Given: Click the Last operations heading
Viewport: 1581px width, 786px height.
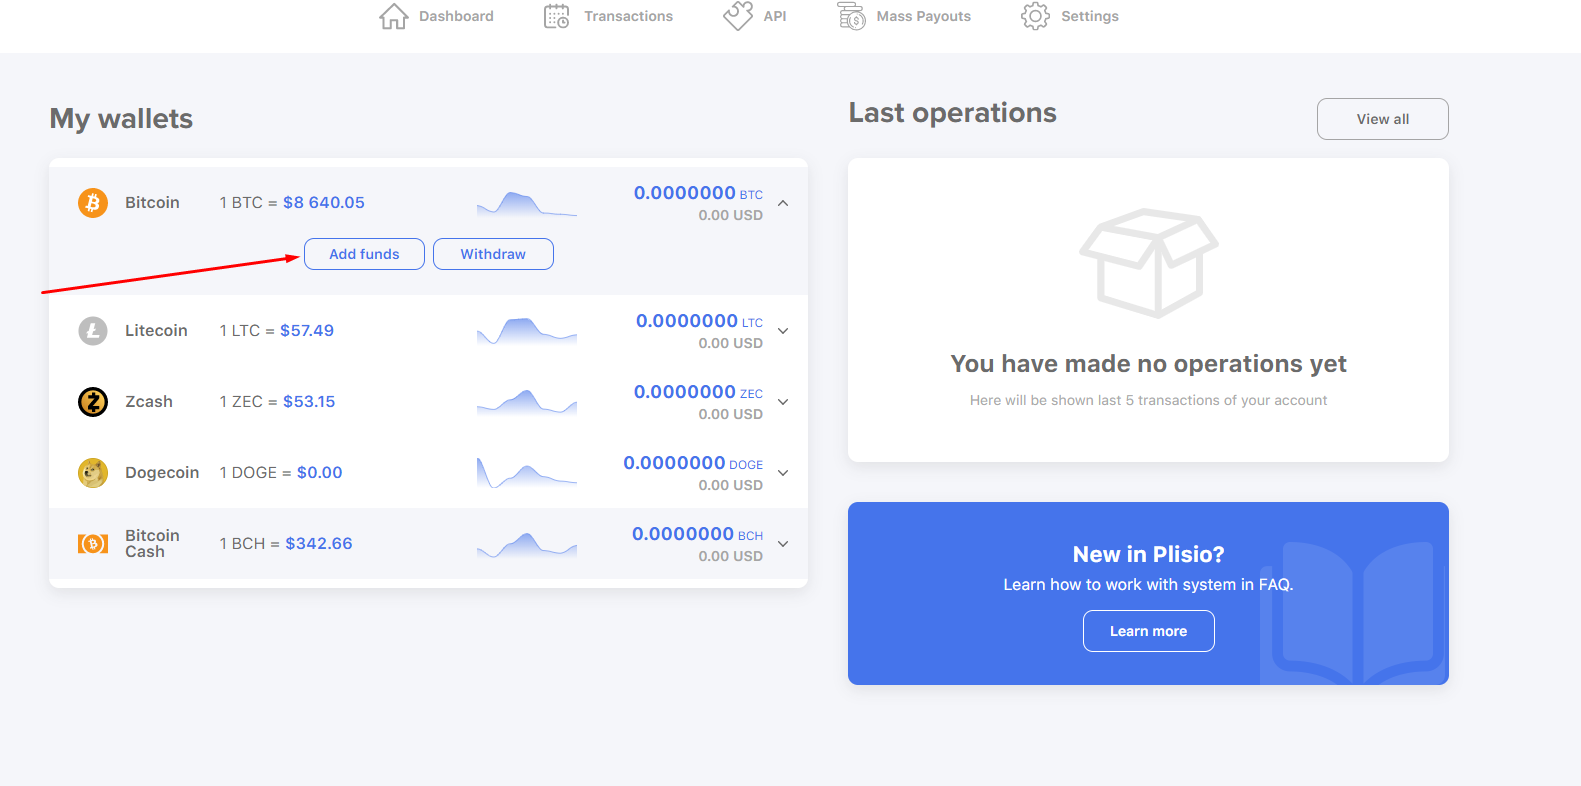Looking at the screenshot, I should click(x=953, y=113).
